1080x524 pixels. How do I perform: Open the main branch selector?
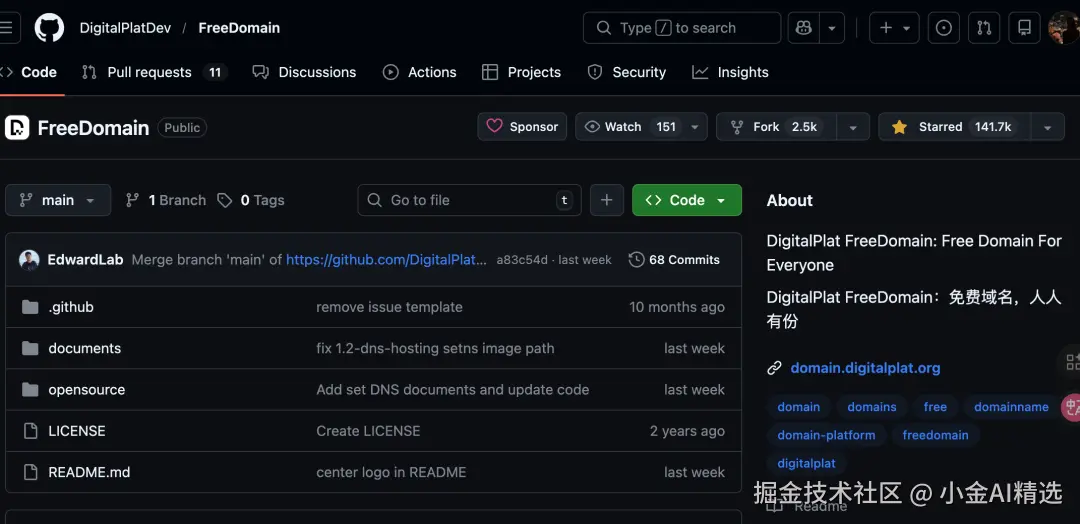[58, 200]
